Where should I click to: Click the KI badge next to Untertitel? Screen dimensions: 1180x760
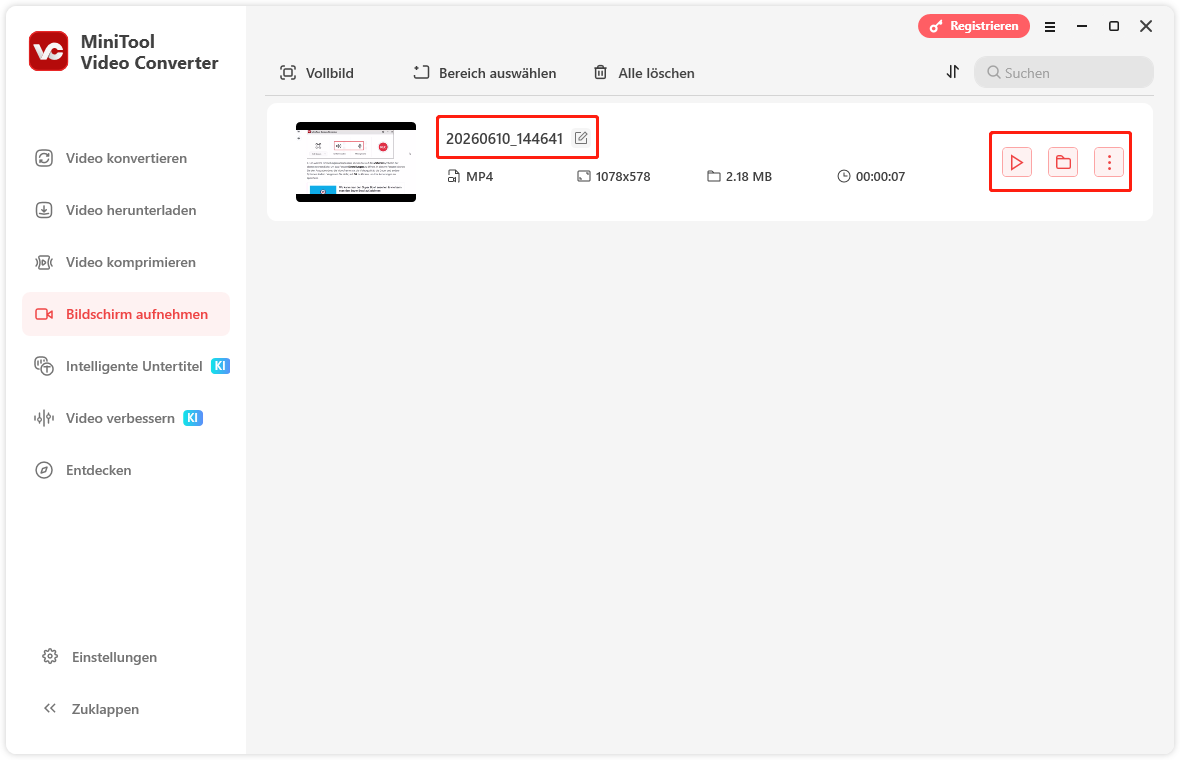click(x=220, y=366)
